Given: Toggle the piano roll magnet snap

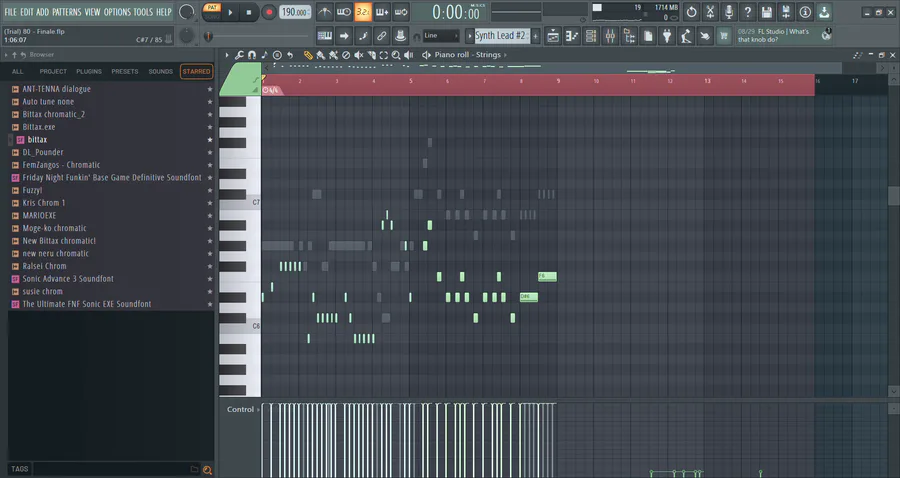Looking at the screenshot, I should pos(252,55).
